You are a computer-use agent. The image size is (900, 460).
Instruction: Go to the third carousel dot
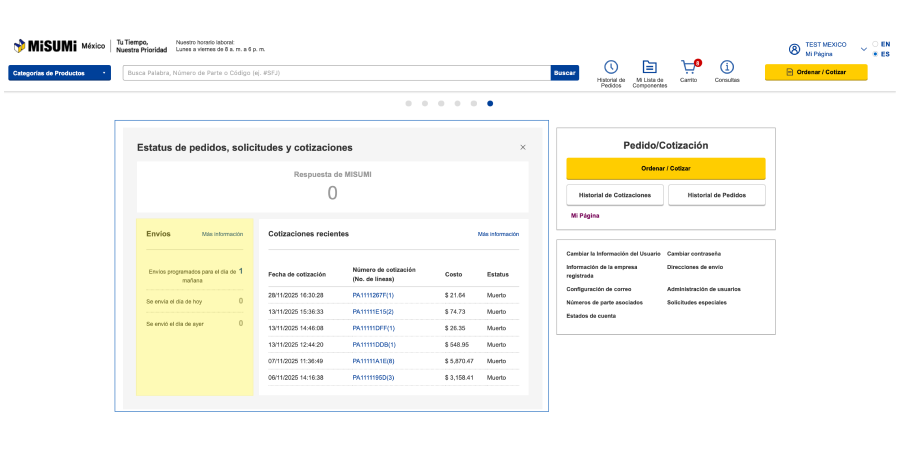[441, 103]
